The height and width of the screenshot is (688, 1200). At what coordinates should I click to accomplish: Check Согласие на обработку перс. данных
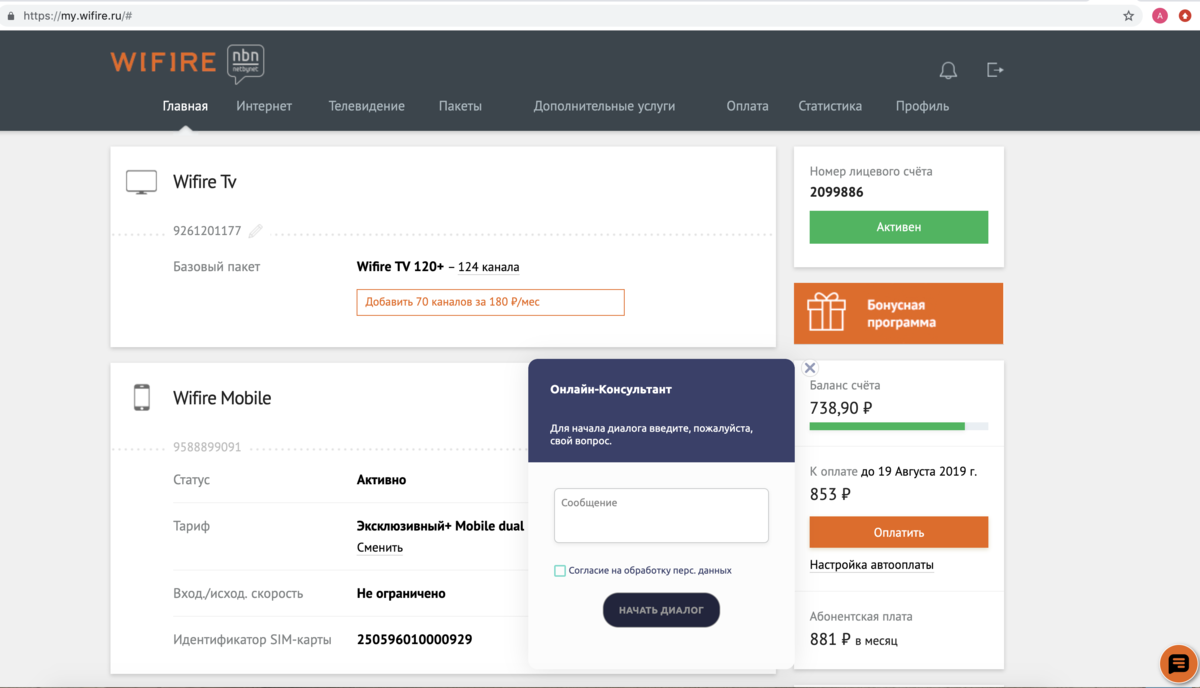560,571
